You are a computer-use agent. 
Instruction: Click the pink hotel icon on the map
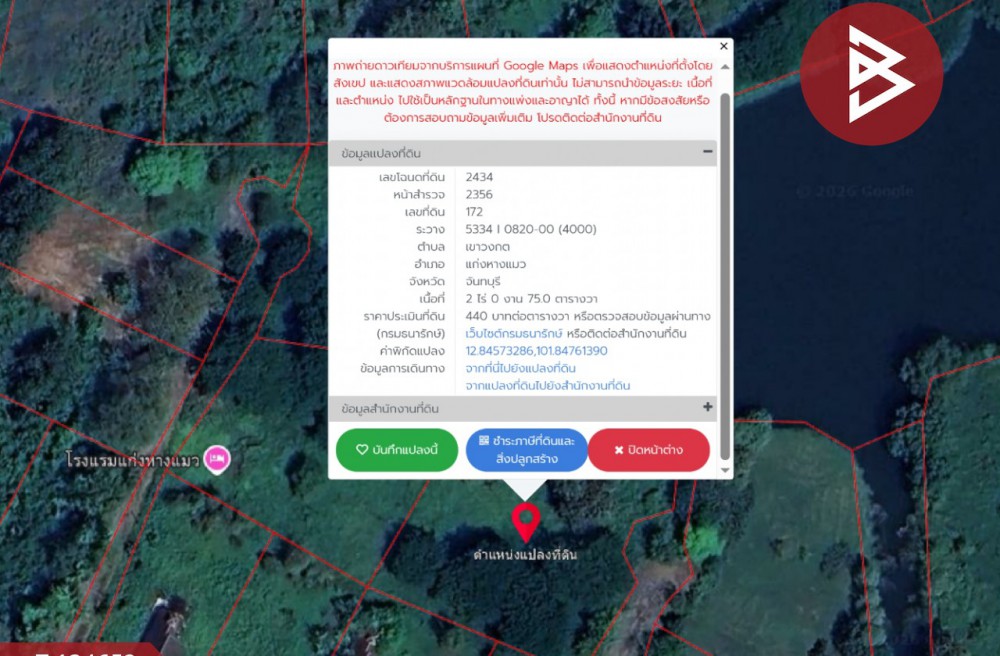pos(217,459)
